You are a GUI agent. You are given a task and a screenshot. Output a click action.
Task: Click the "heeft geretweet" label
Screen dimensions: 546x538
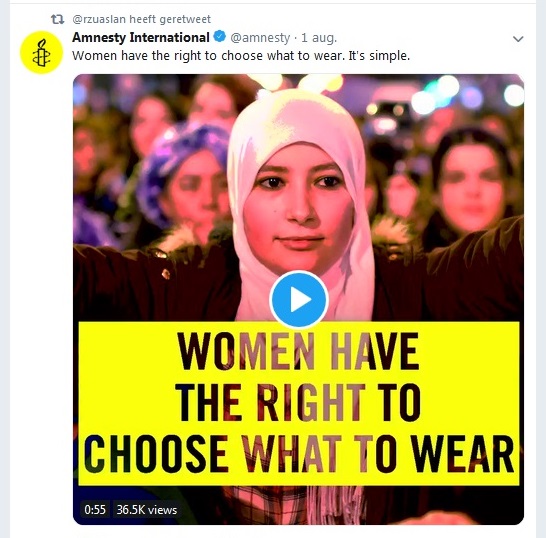(x=170, y=19)
